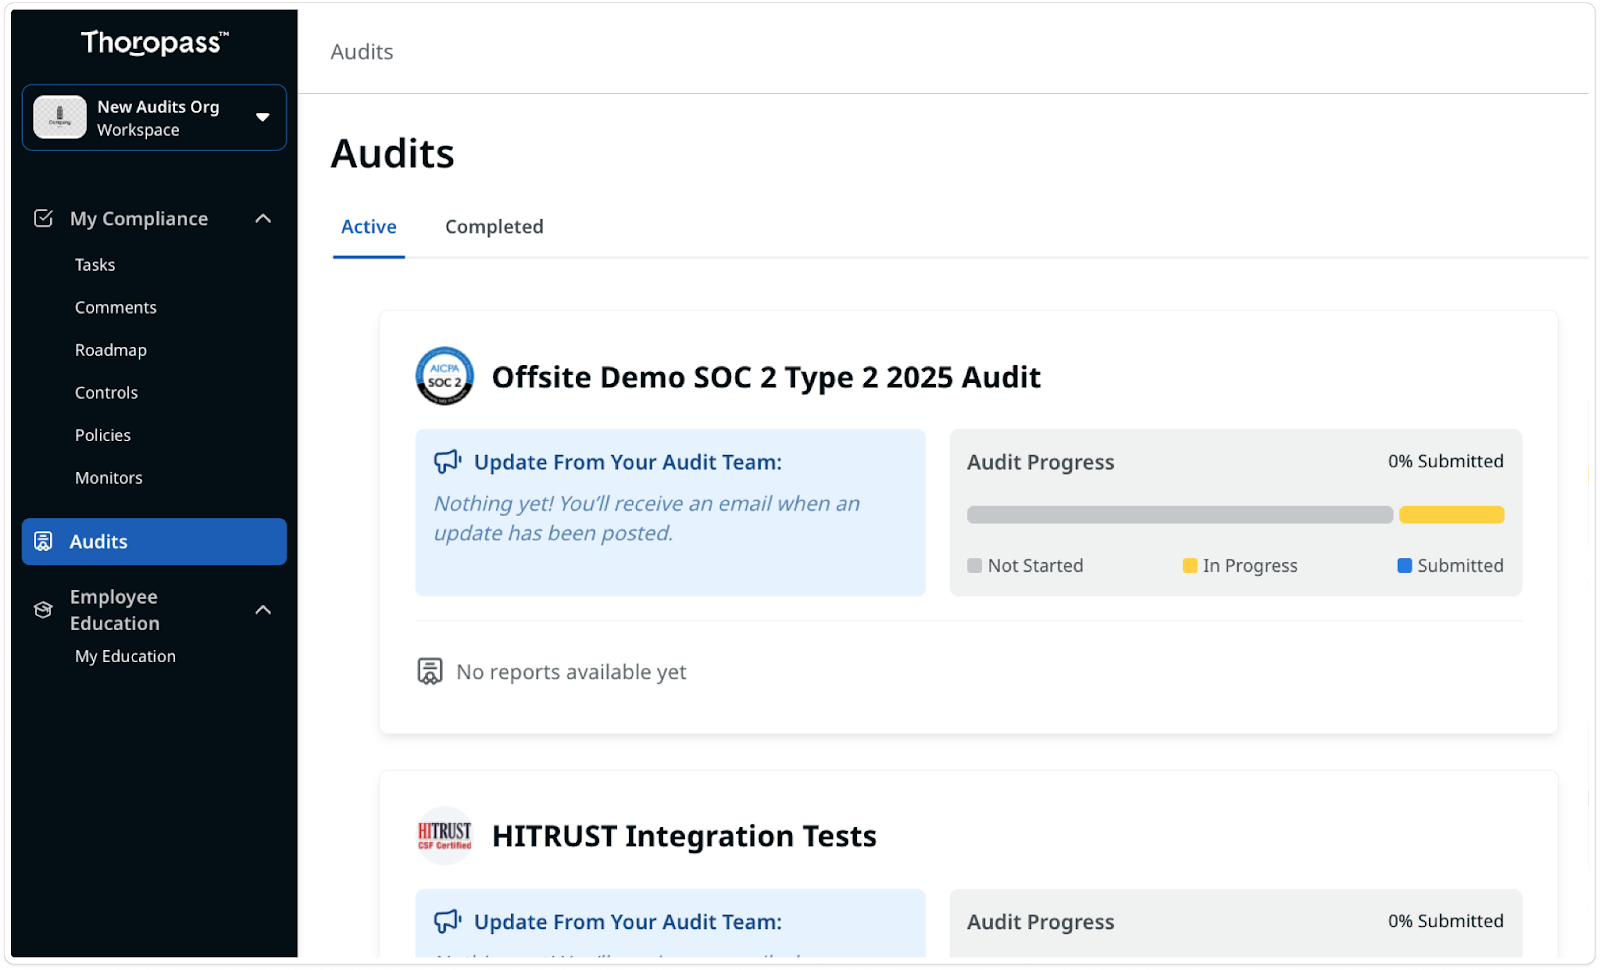The height and width of the screenshot is (970, 1600).
Task: Click the AICPA SOC 2 badge icon
Action: click(444, 376)
